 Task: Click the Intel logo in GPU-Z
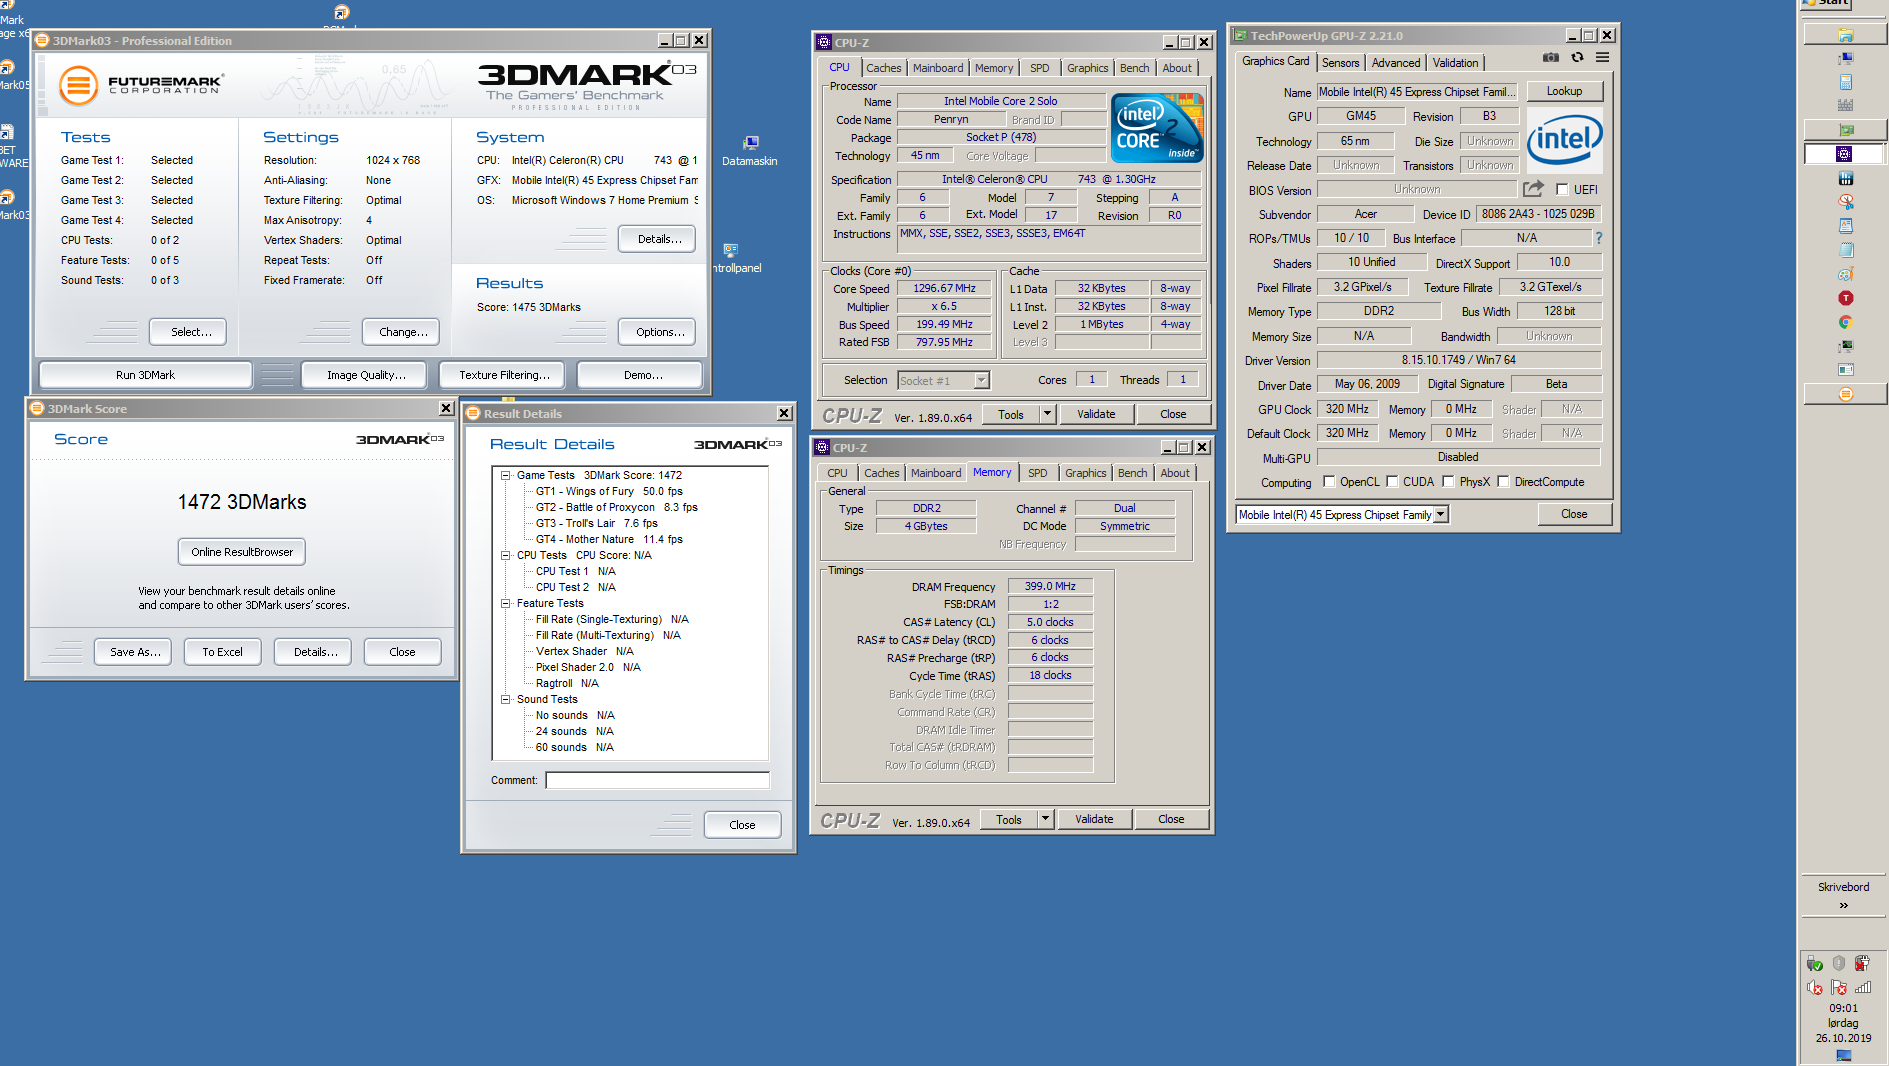[x=1564, y=139]
